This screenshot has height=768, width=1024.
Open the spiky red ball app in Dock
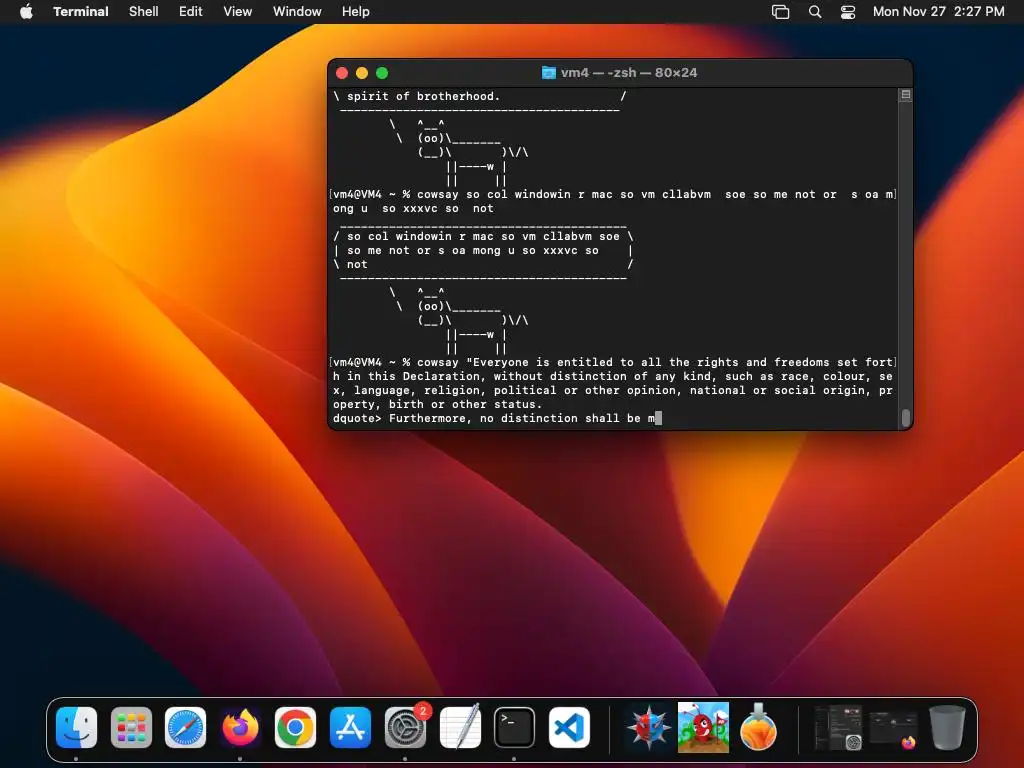(x=648, y=727)
